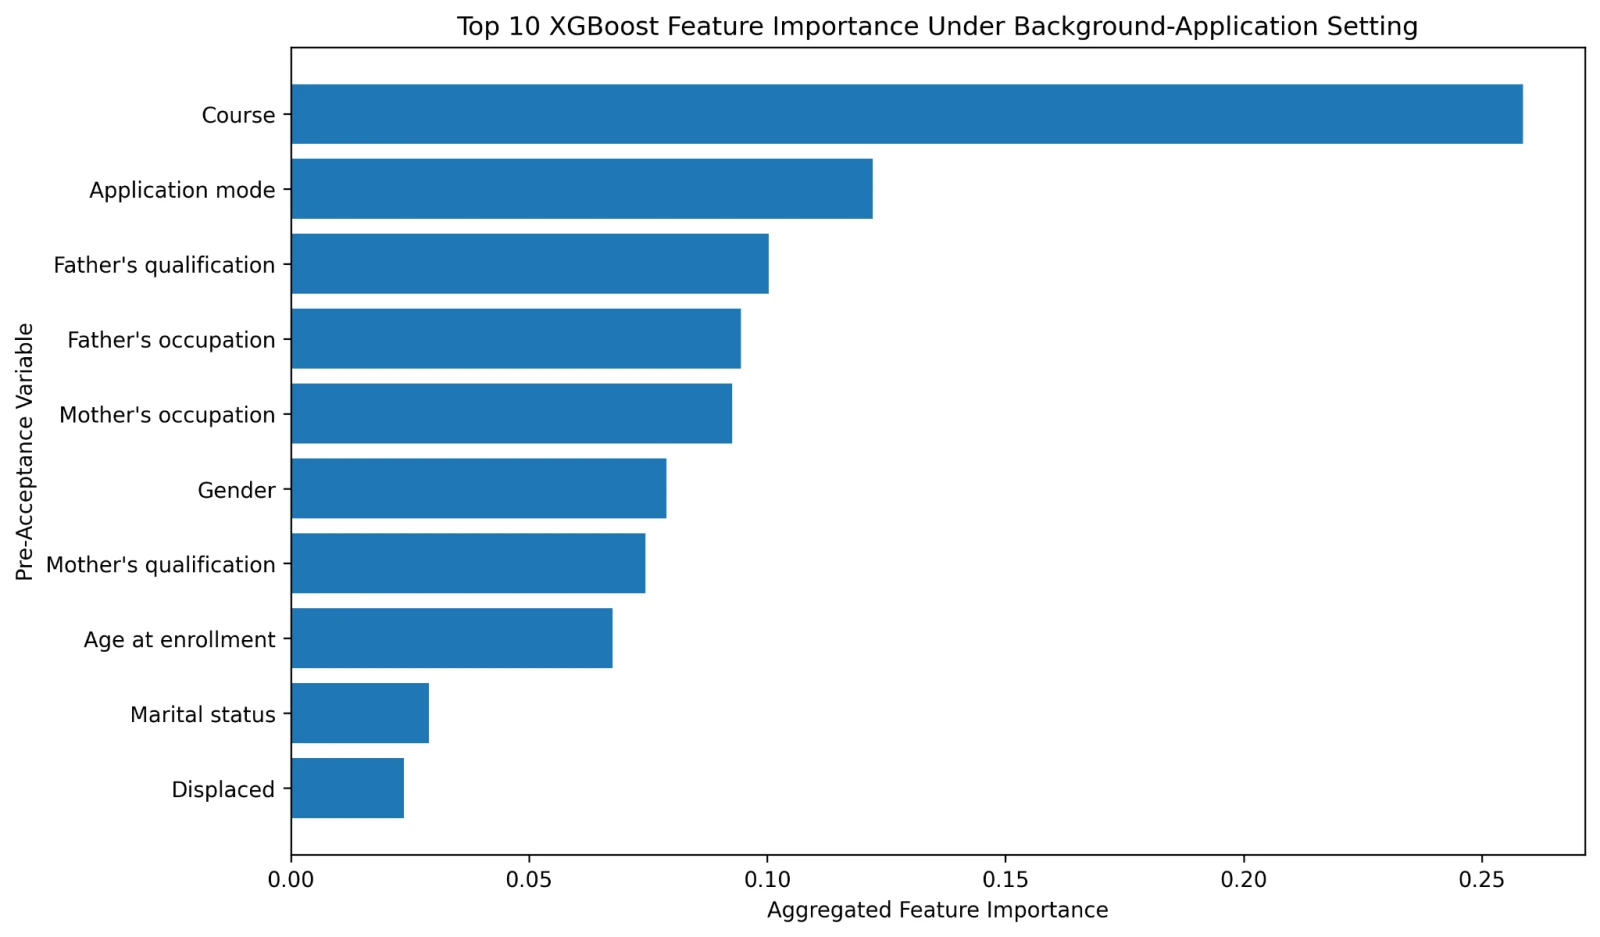Click the Marital status bar
Viewport: 1600px width, 937px height.
coord(360,714)
